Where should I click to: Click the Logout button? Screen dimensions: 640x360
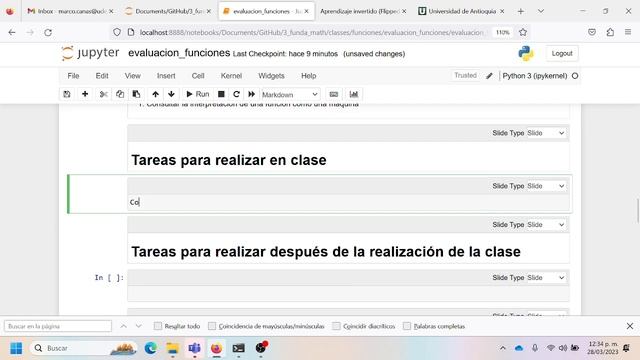562,53
